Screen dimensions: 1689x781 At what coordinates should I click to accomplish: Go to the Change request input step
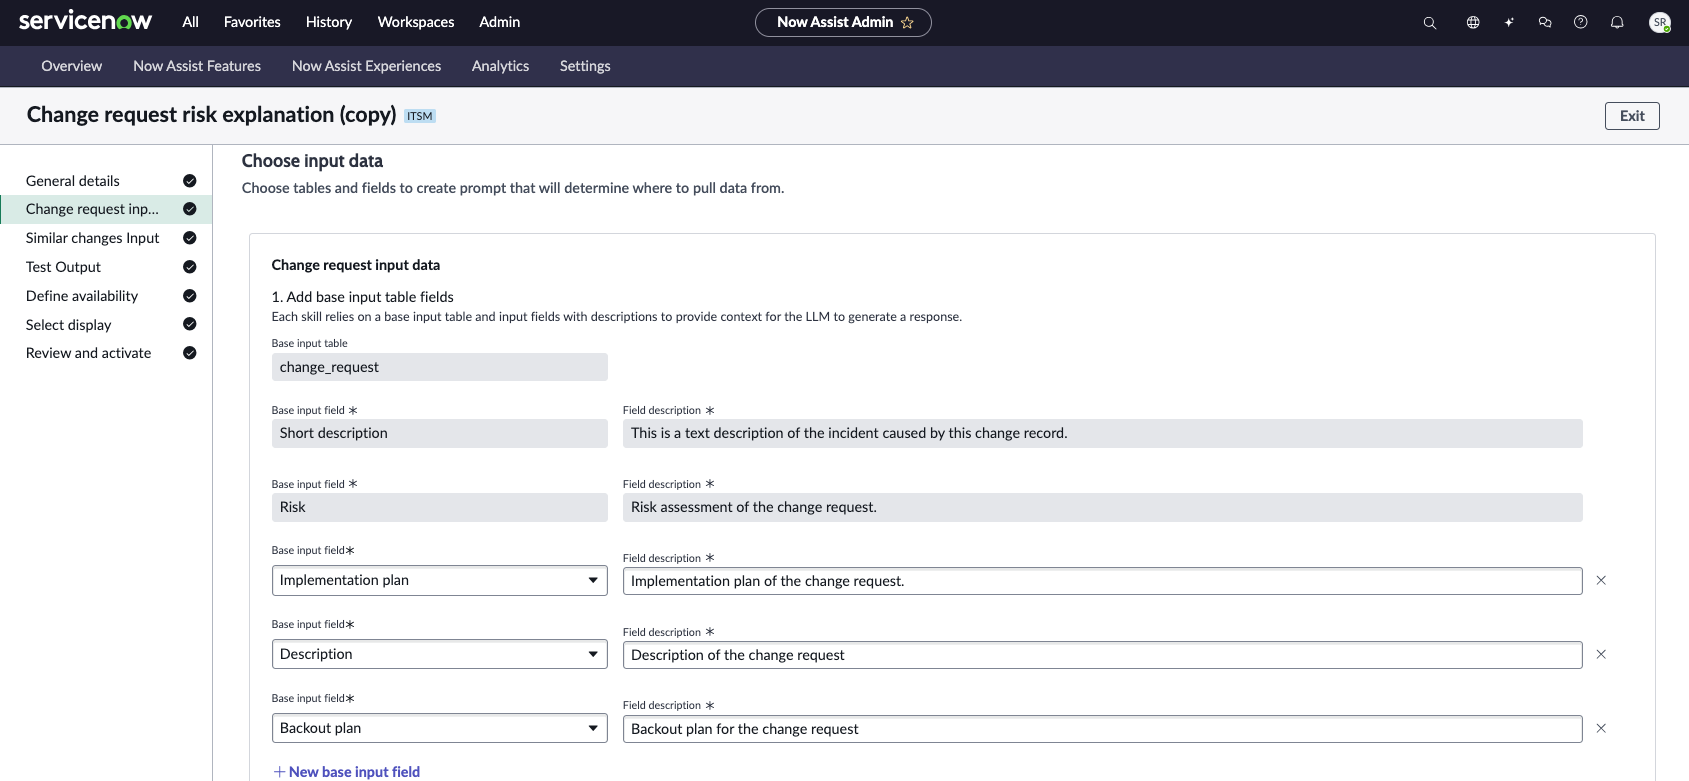106,209
